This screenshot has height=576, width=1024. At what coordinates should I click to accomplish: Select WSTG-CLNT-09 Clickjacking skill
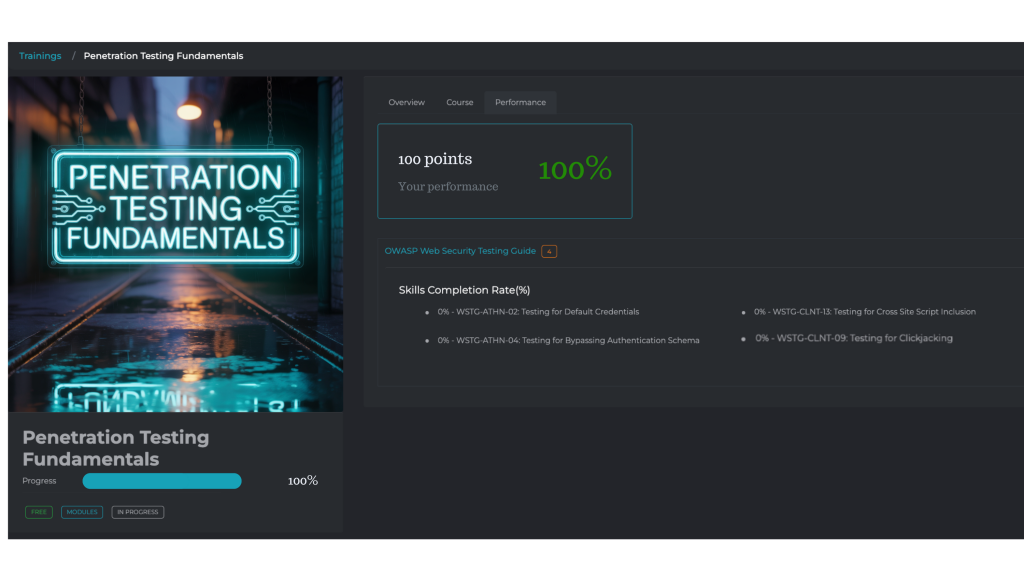point(854,338)
